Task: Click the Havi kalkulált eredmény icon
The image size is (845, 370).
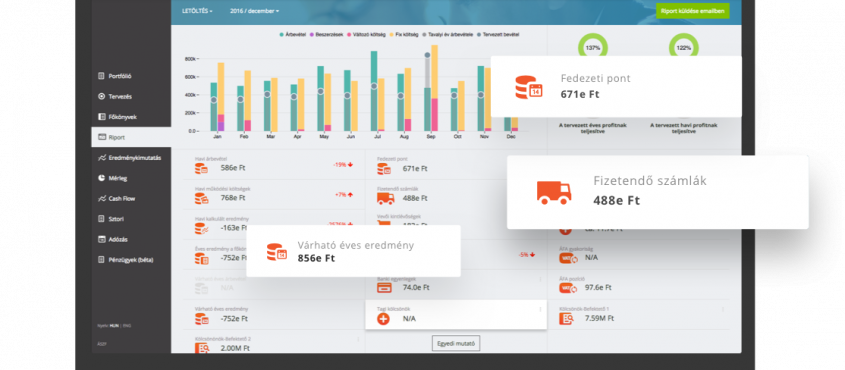Action: pos(202,229)
